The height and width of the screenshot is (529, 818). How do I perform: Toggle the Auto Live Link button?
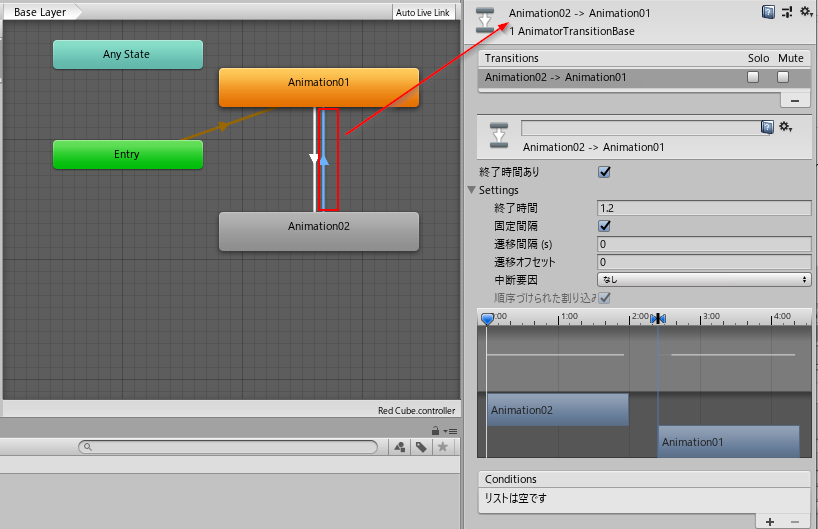tap(423, 13)
